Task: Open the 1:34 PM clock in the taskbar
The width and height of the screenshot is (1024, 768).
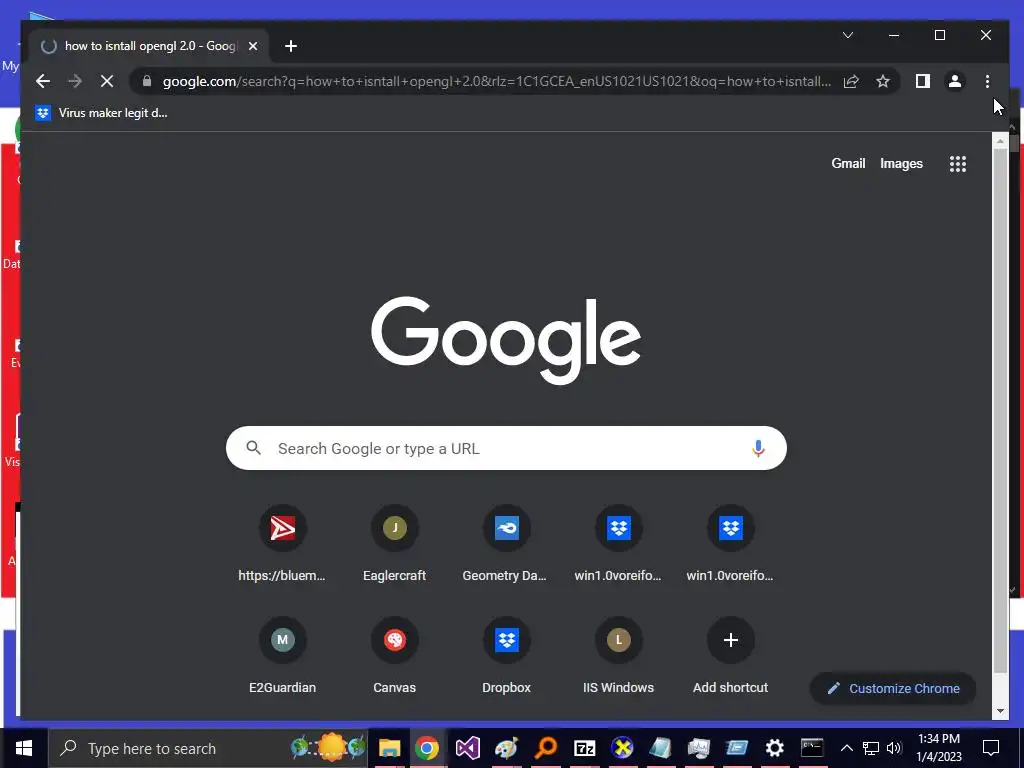Action: (938, 748)
